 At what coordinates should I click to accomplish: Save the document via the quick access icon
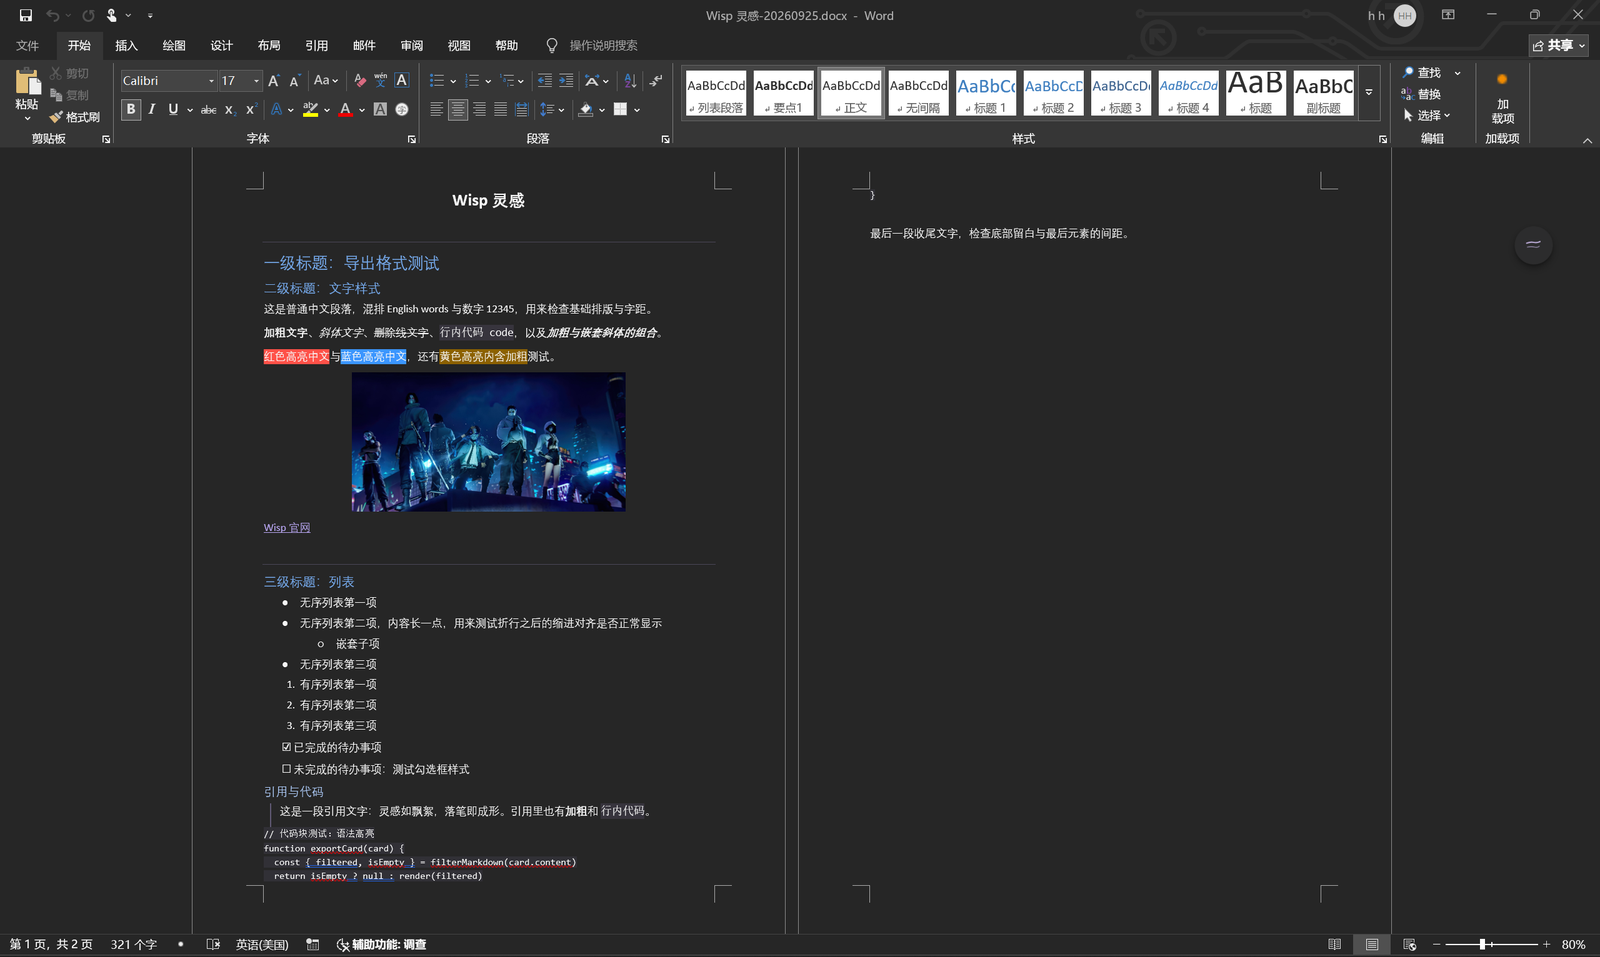coord(26,15)
